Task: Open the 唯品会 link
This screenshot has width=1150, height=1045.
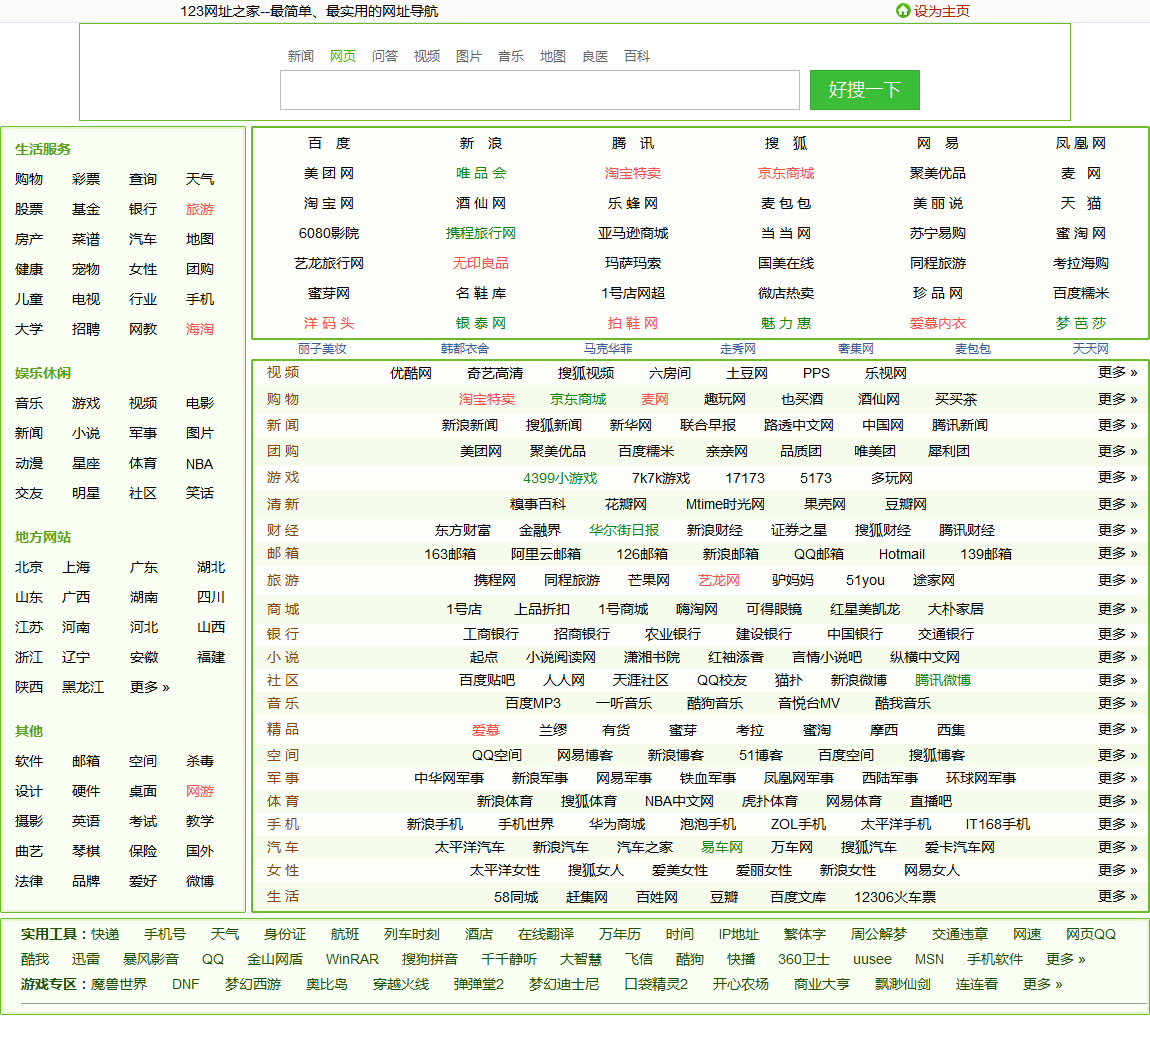Action: (x=481, y=173)
